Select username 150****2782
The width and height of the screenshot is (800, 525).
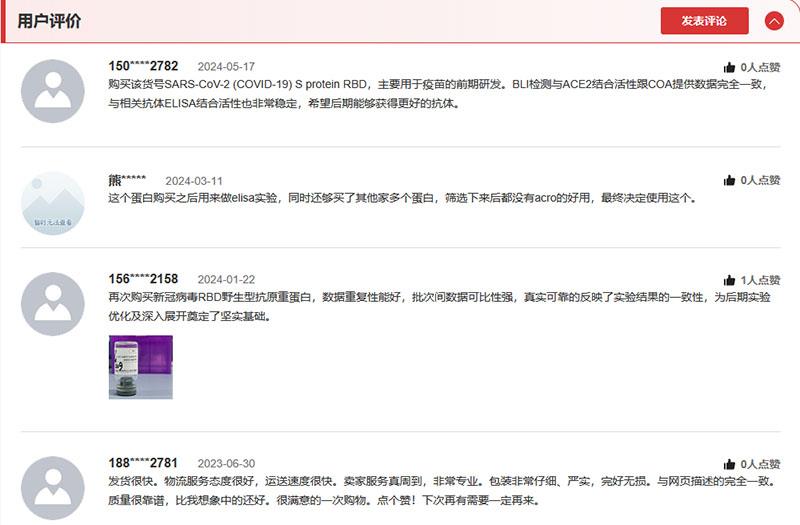[x=143, y=66]
